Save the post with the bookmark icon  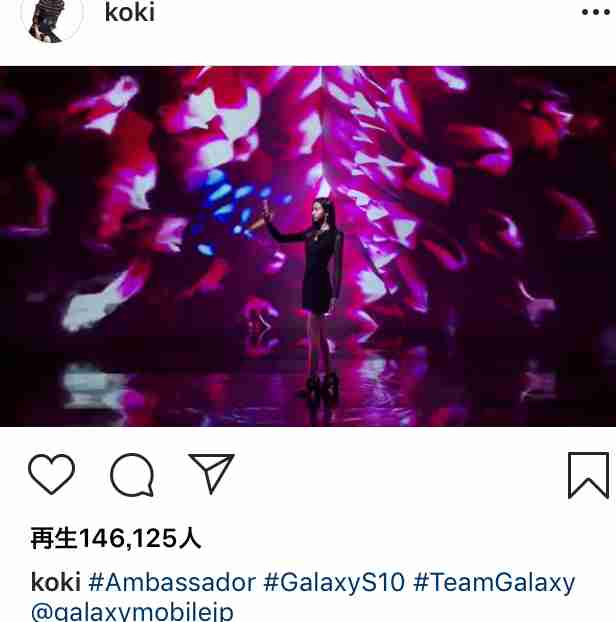point(588,475)
